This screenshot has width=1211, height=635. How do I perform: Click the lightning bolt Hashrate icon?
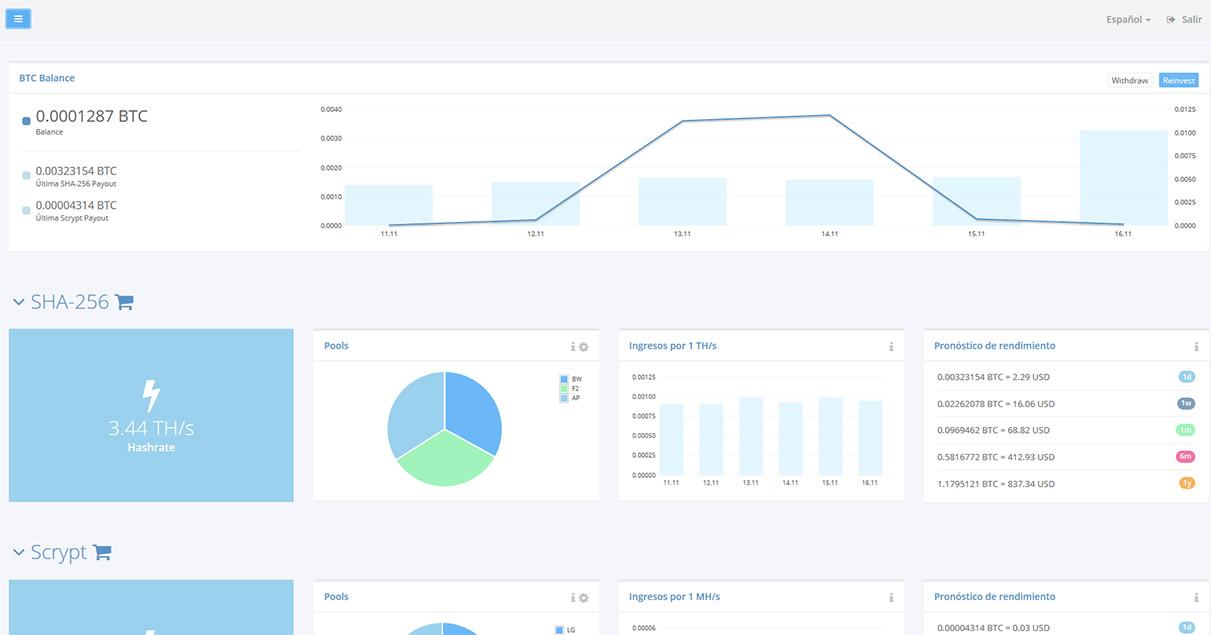[x=151, y=396]
